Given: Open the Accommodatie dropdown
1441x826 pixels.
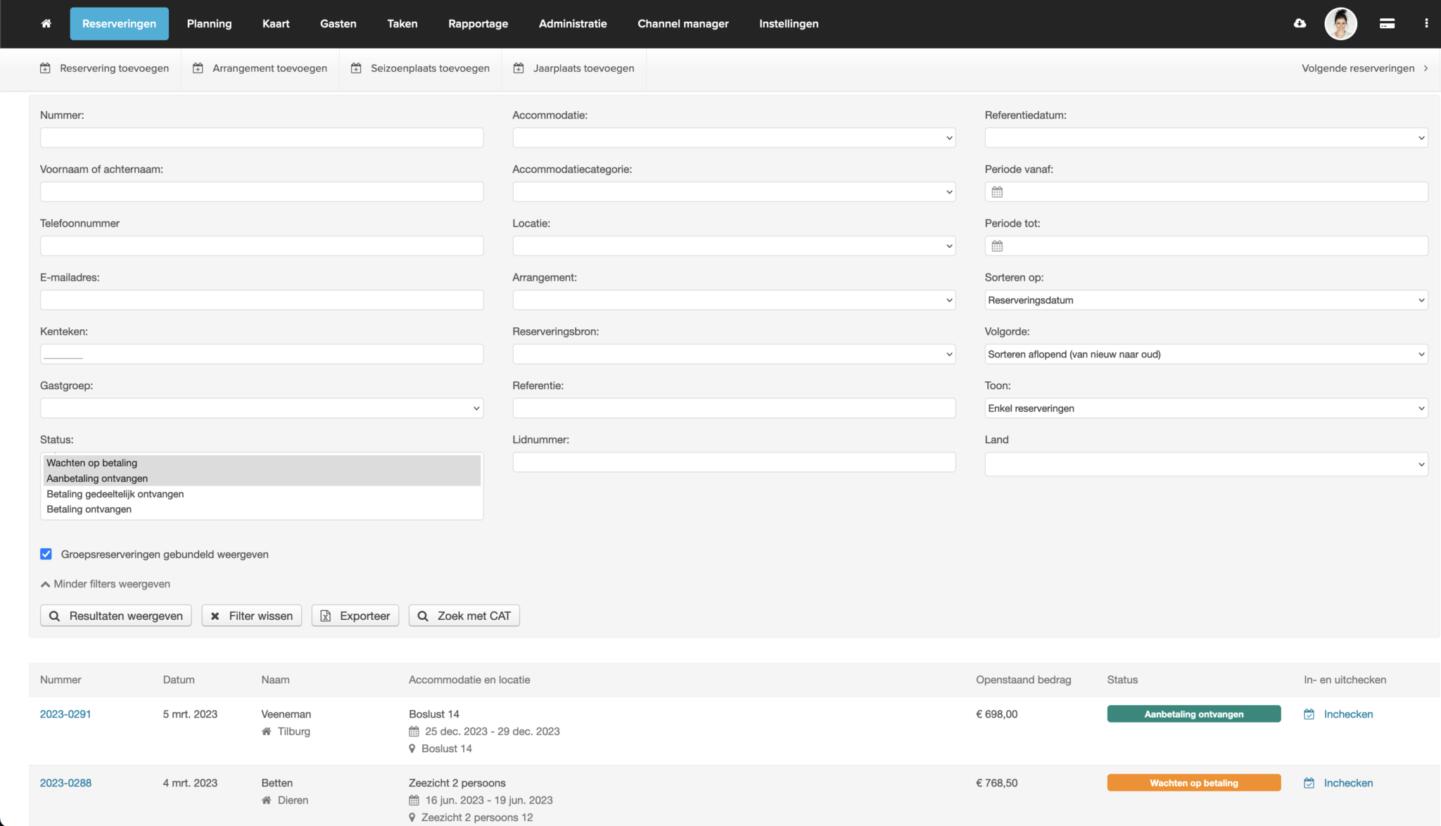Looking at the screenshot, I should click(x=733, y=138).
